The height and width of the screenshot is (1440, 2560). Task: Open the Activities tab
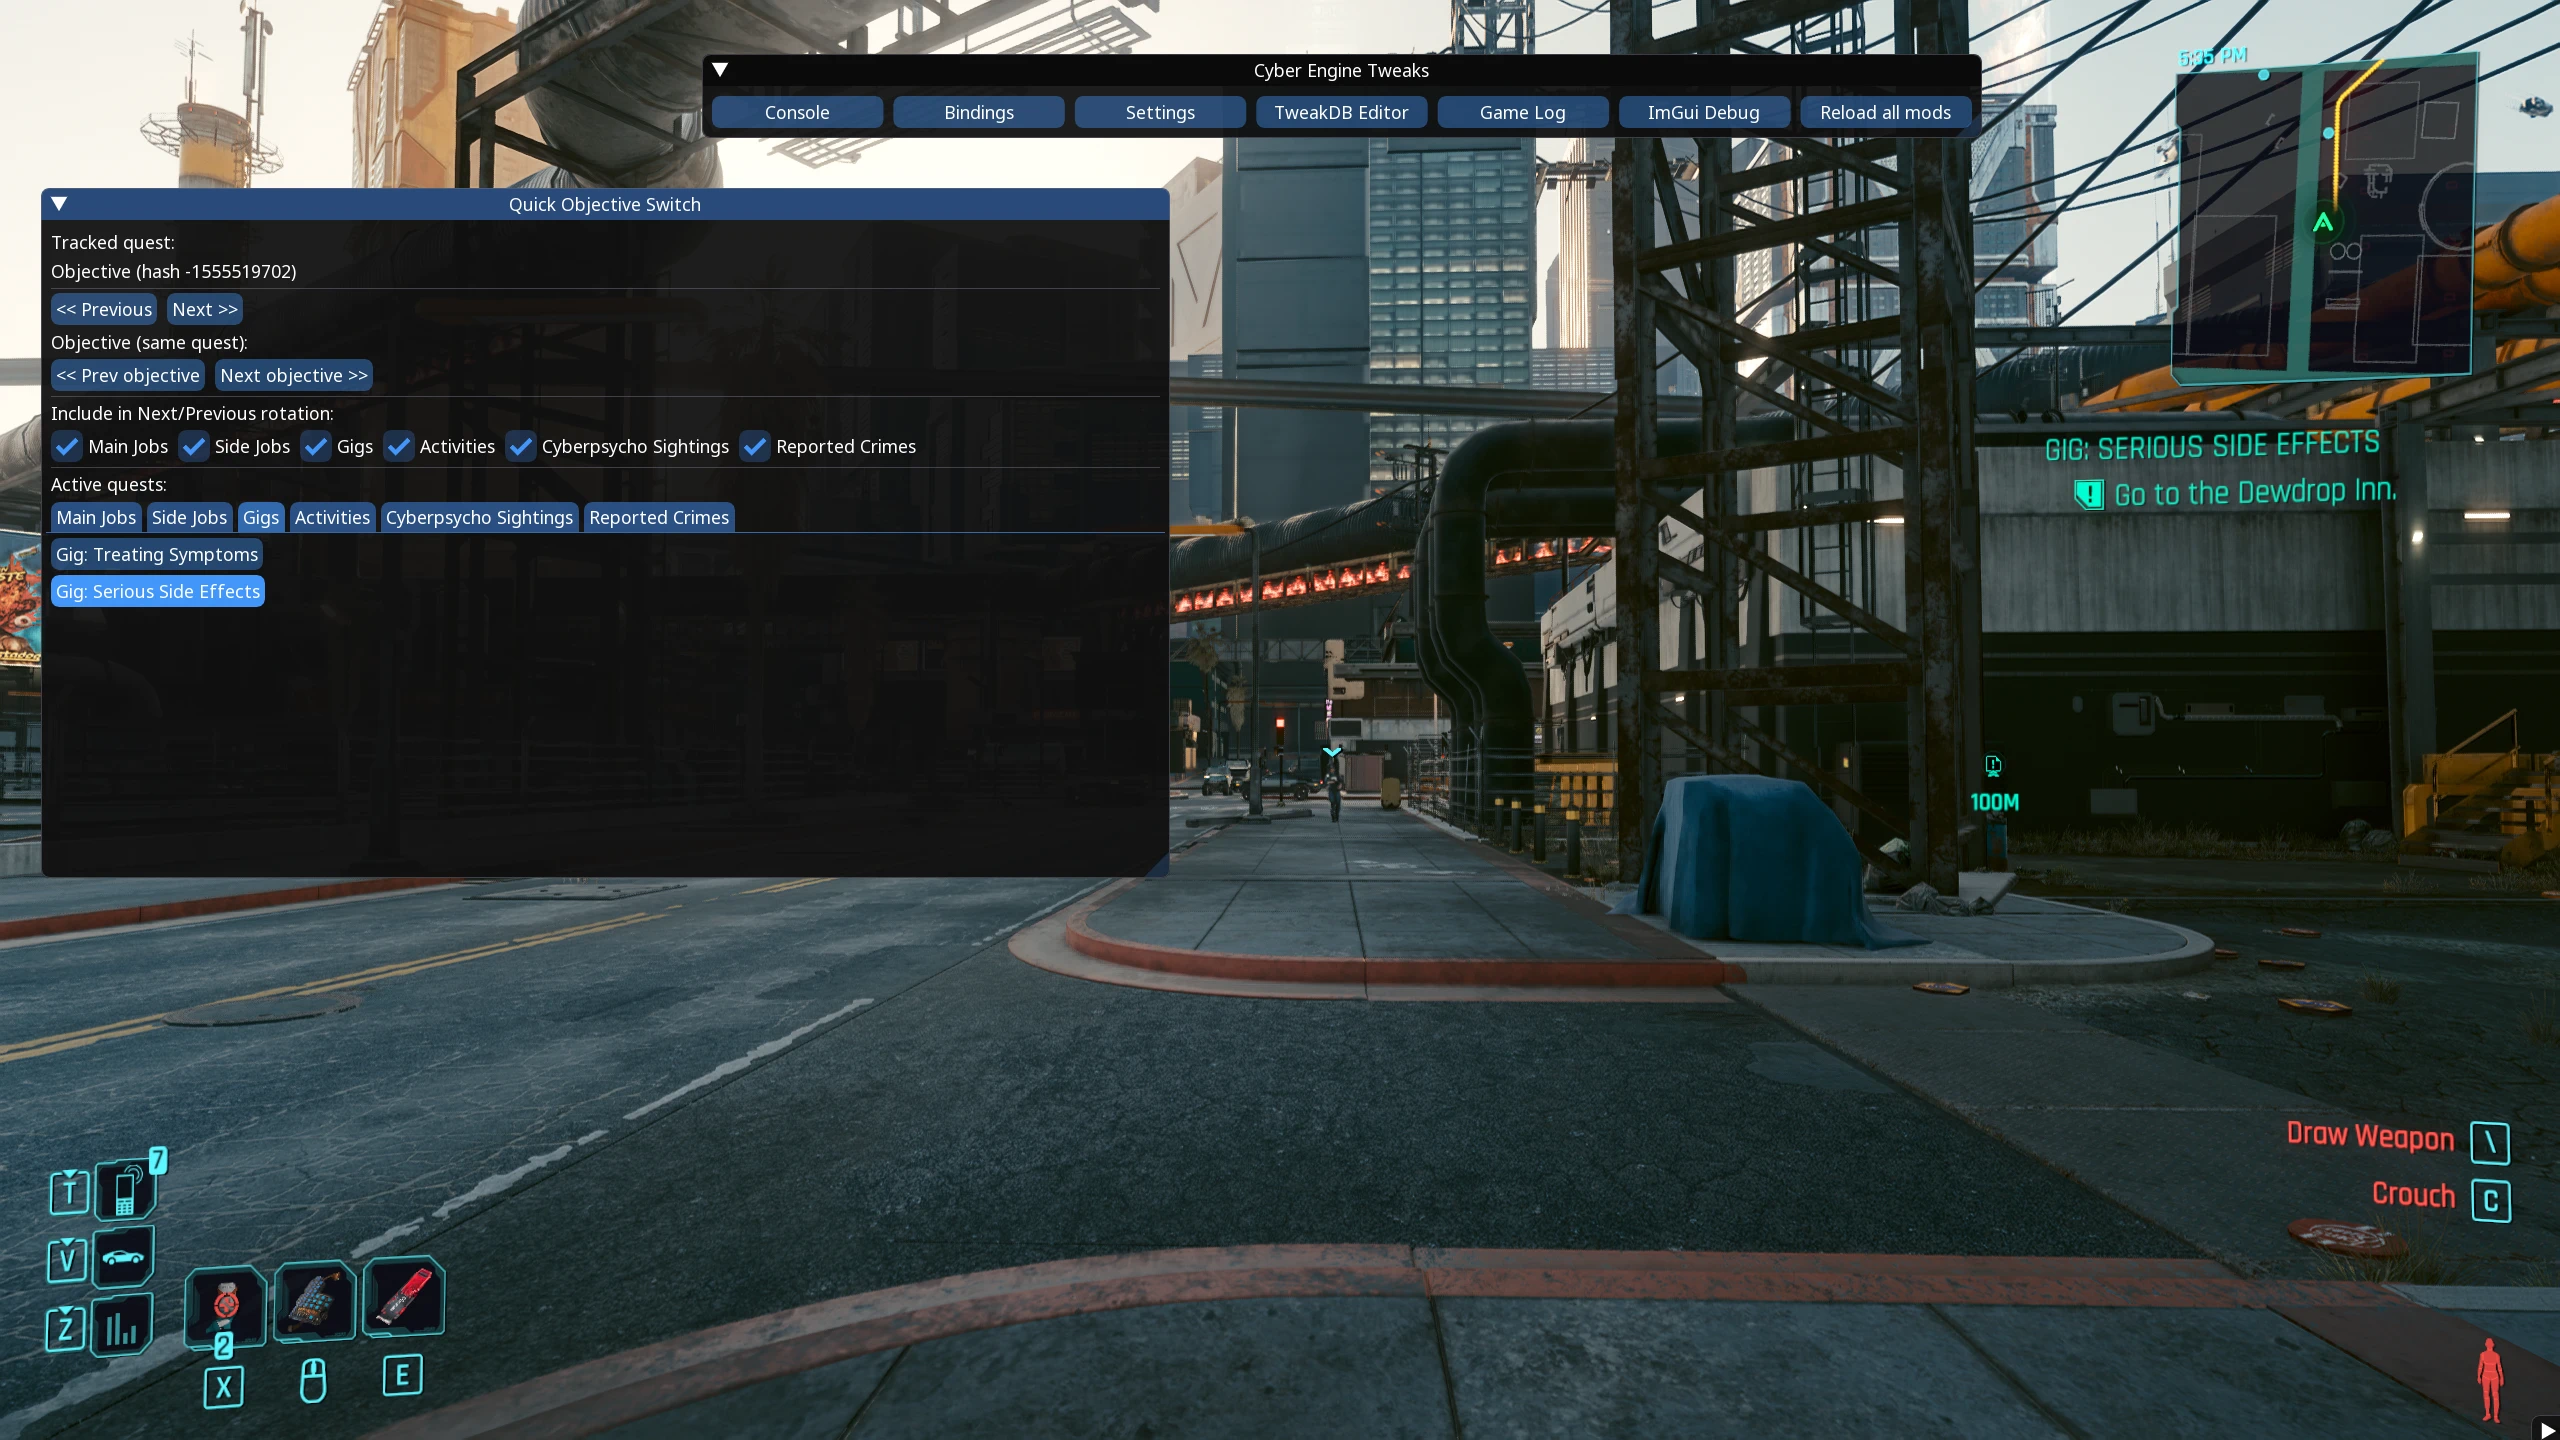[x=332, y=517]
